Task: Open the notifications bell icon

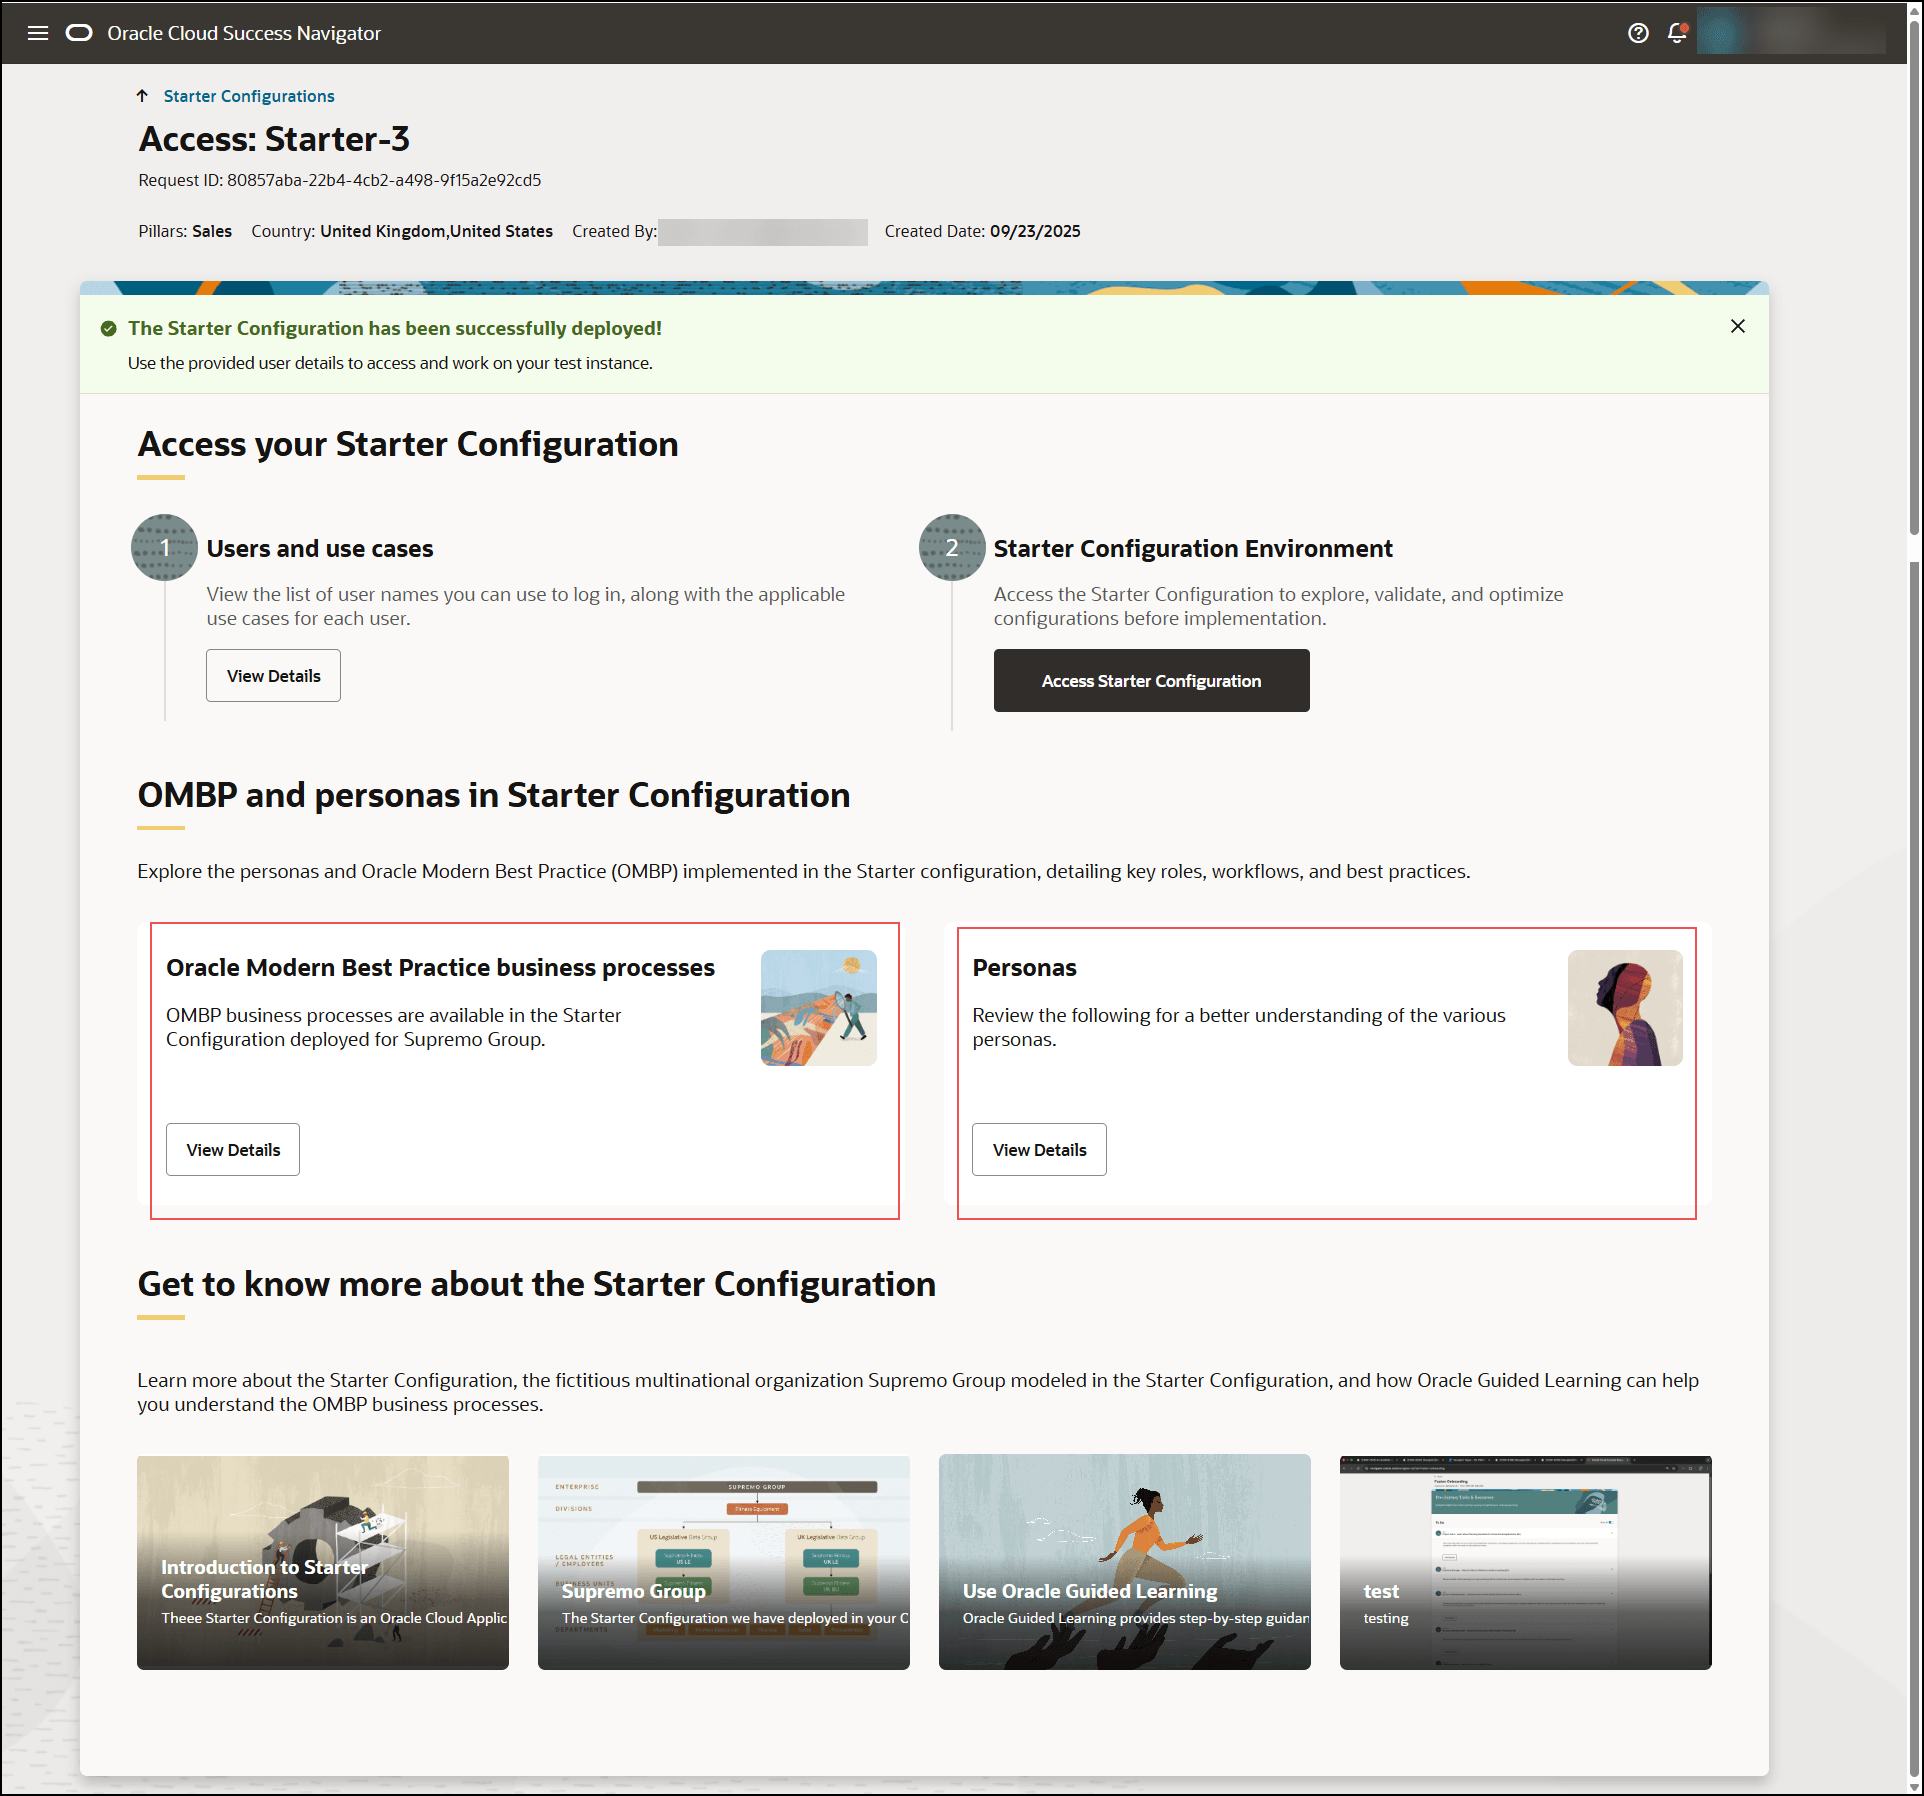Action: (1677, 33)
